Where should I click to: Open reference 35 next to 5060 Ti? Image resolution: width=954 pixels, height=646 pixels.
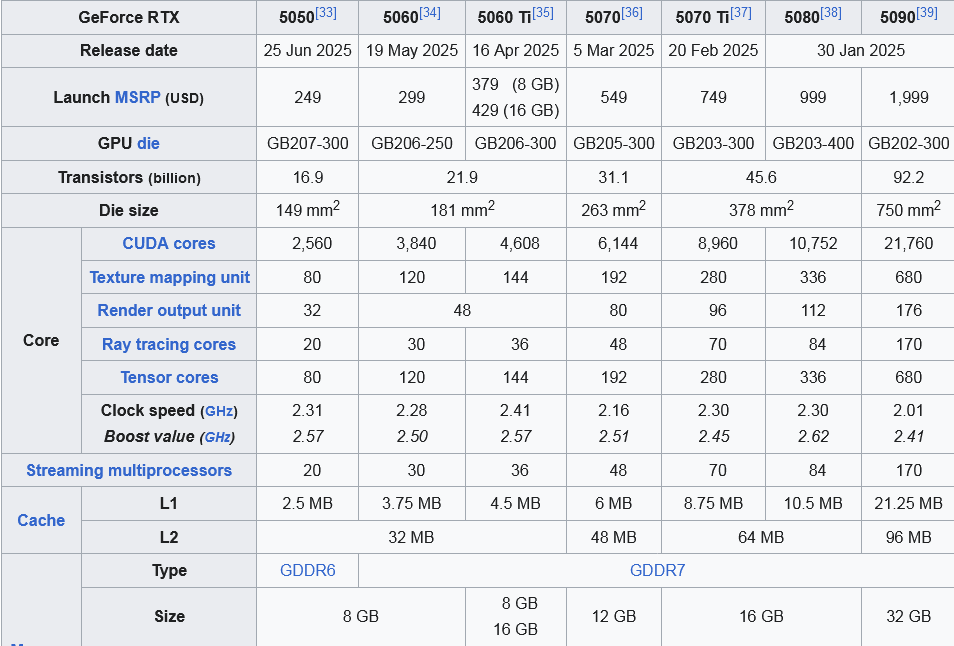tap(543, 12)
